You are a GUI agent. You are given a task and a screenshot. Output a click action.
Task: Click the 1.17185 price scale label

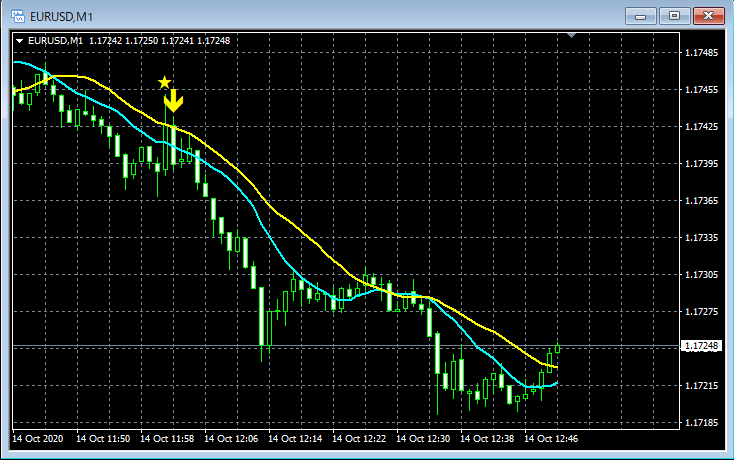[x=701, y=423]
